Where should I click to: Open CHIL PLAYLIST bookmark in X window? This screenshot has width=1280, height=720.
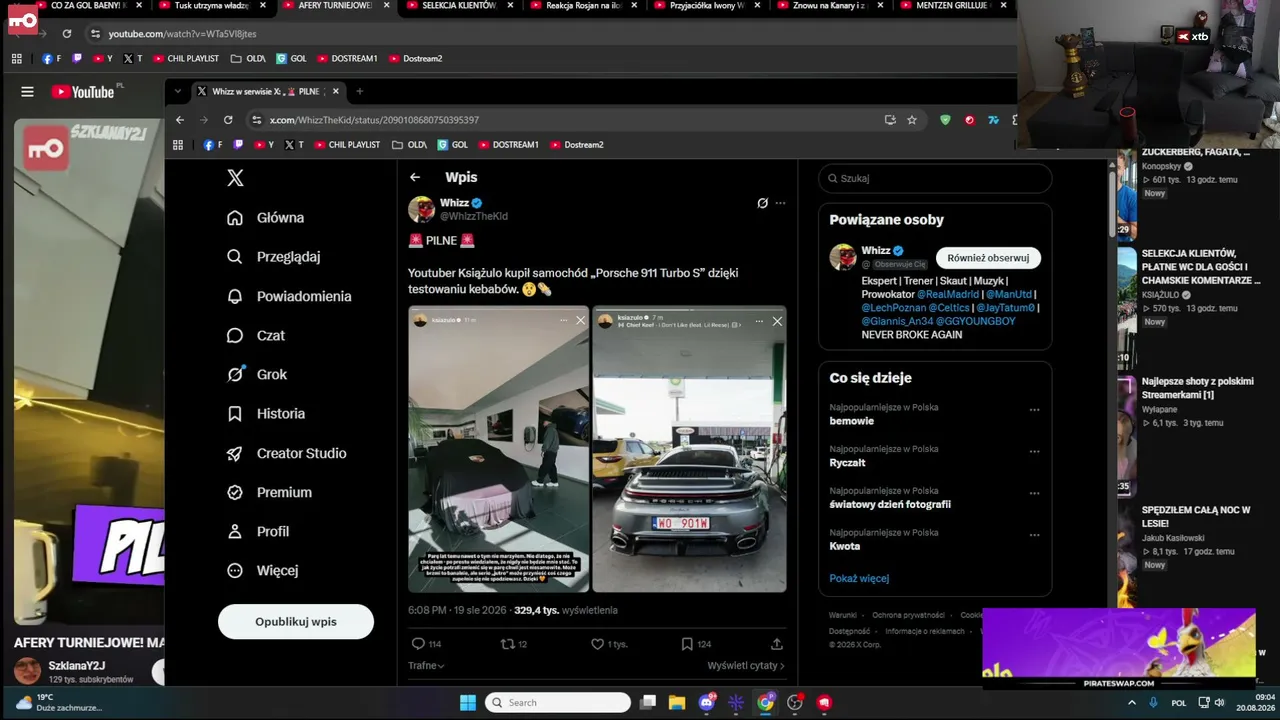point(347,145)
